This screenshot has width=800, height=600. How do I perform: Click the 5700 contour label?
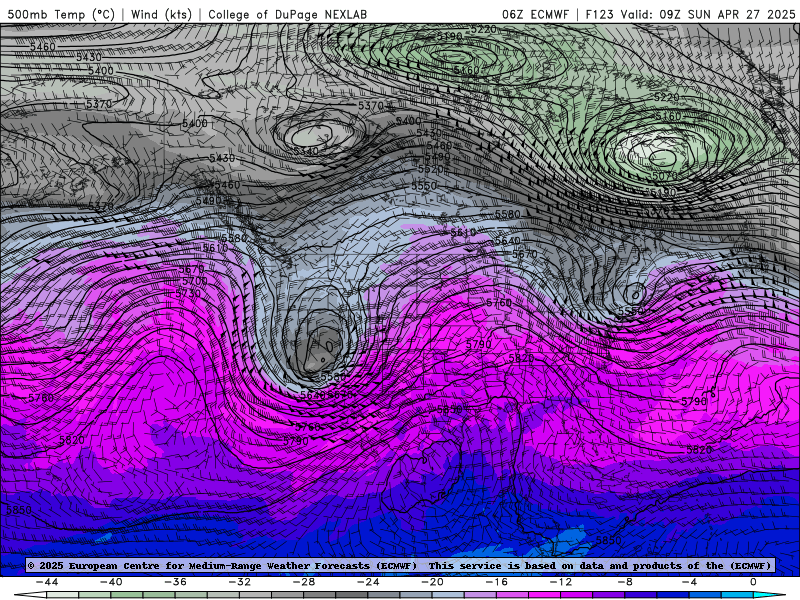point(194,281)
